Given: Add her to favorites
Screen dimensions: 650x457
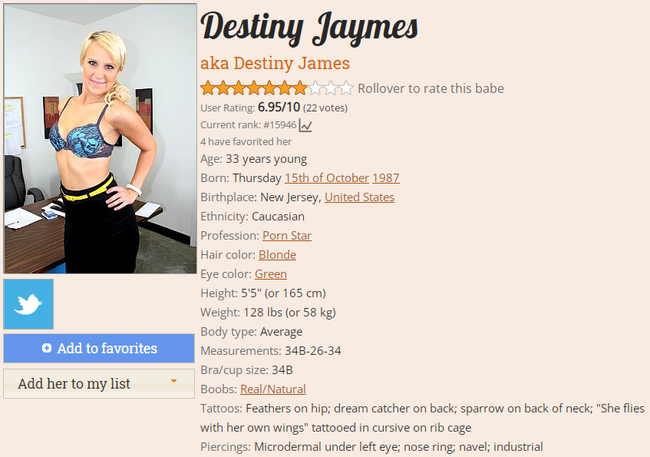Looking at the screenshot, I should [x=99, y=348].
